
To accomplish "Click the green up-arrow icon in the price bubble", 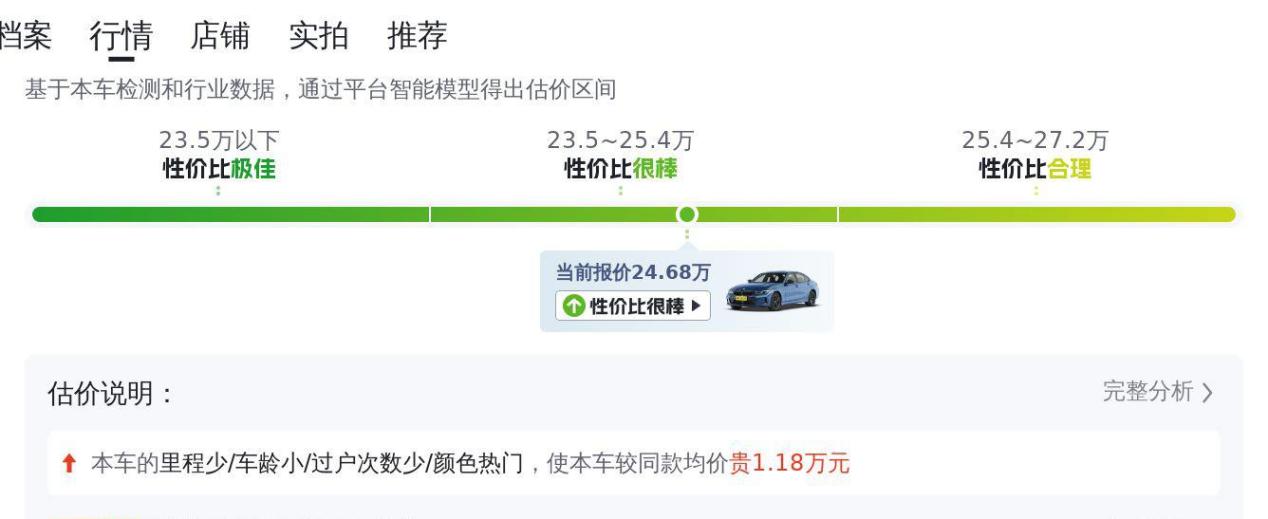I will pos(573,306).
